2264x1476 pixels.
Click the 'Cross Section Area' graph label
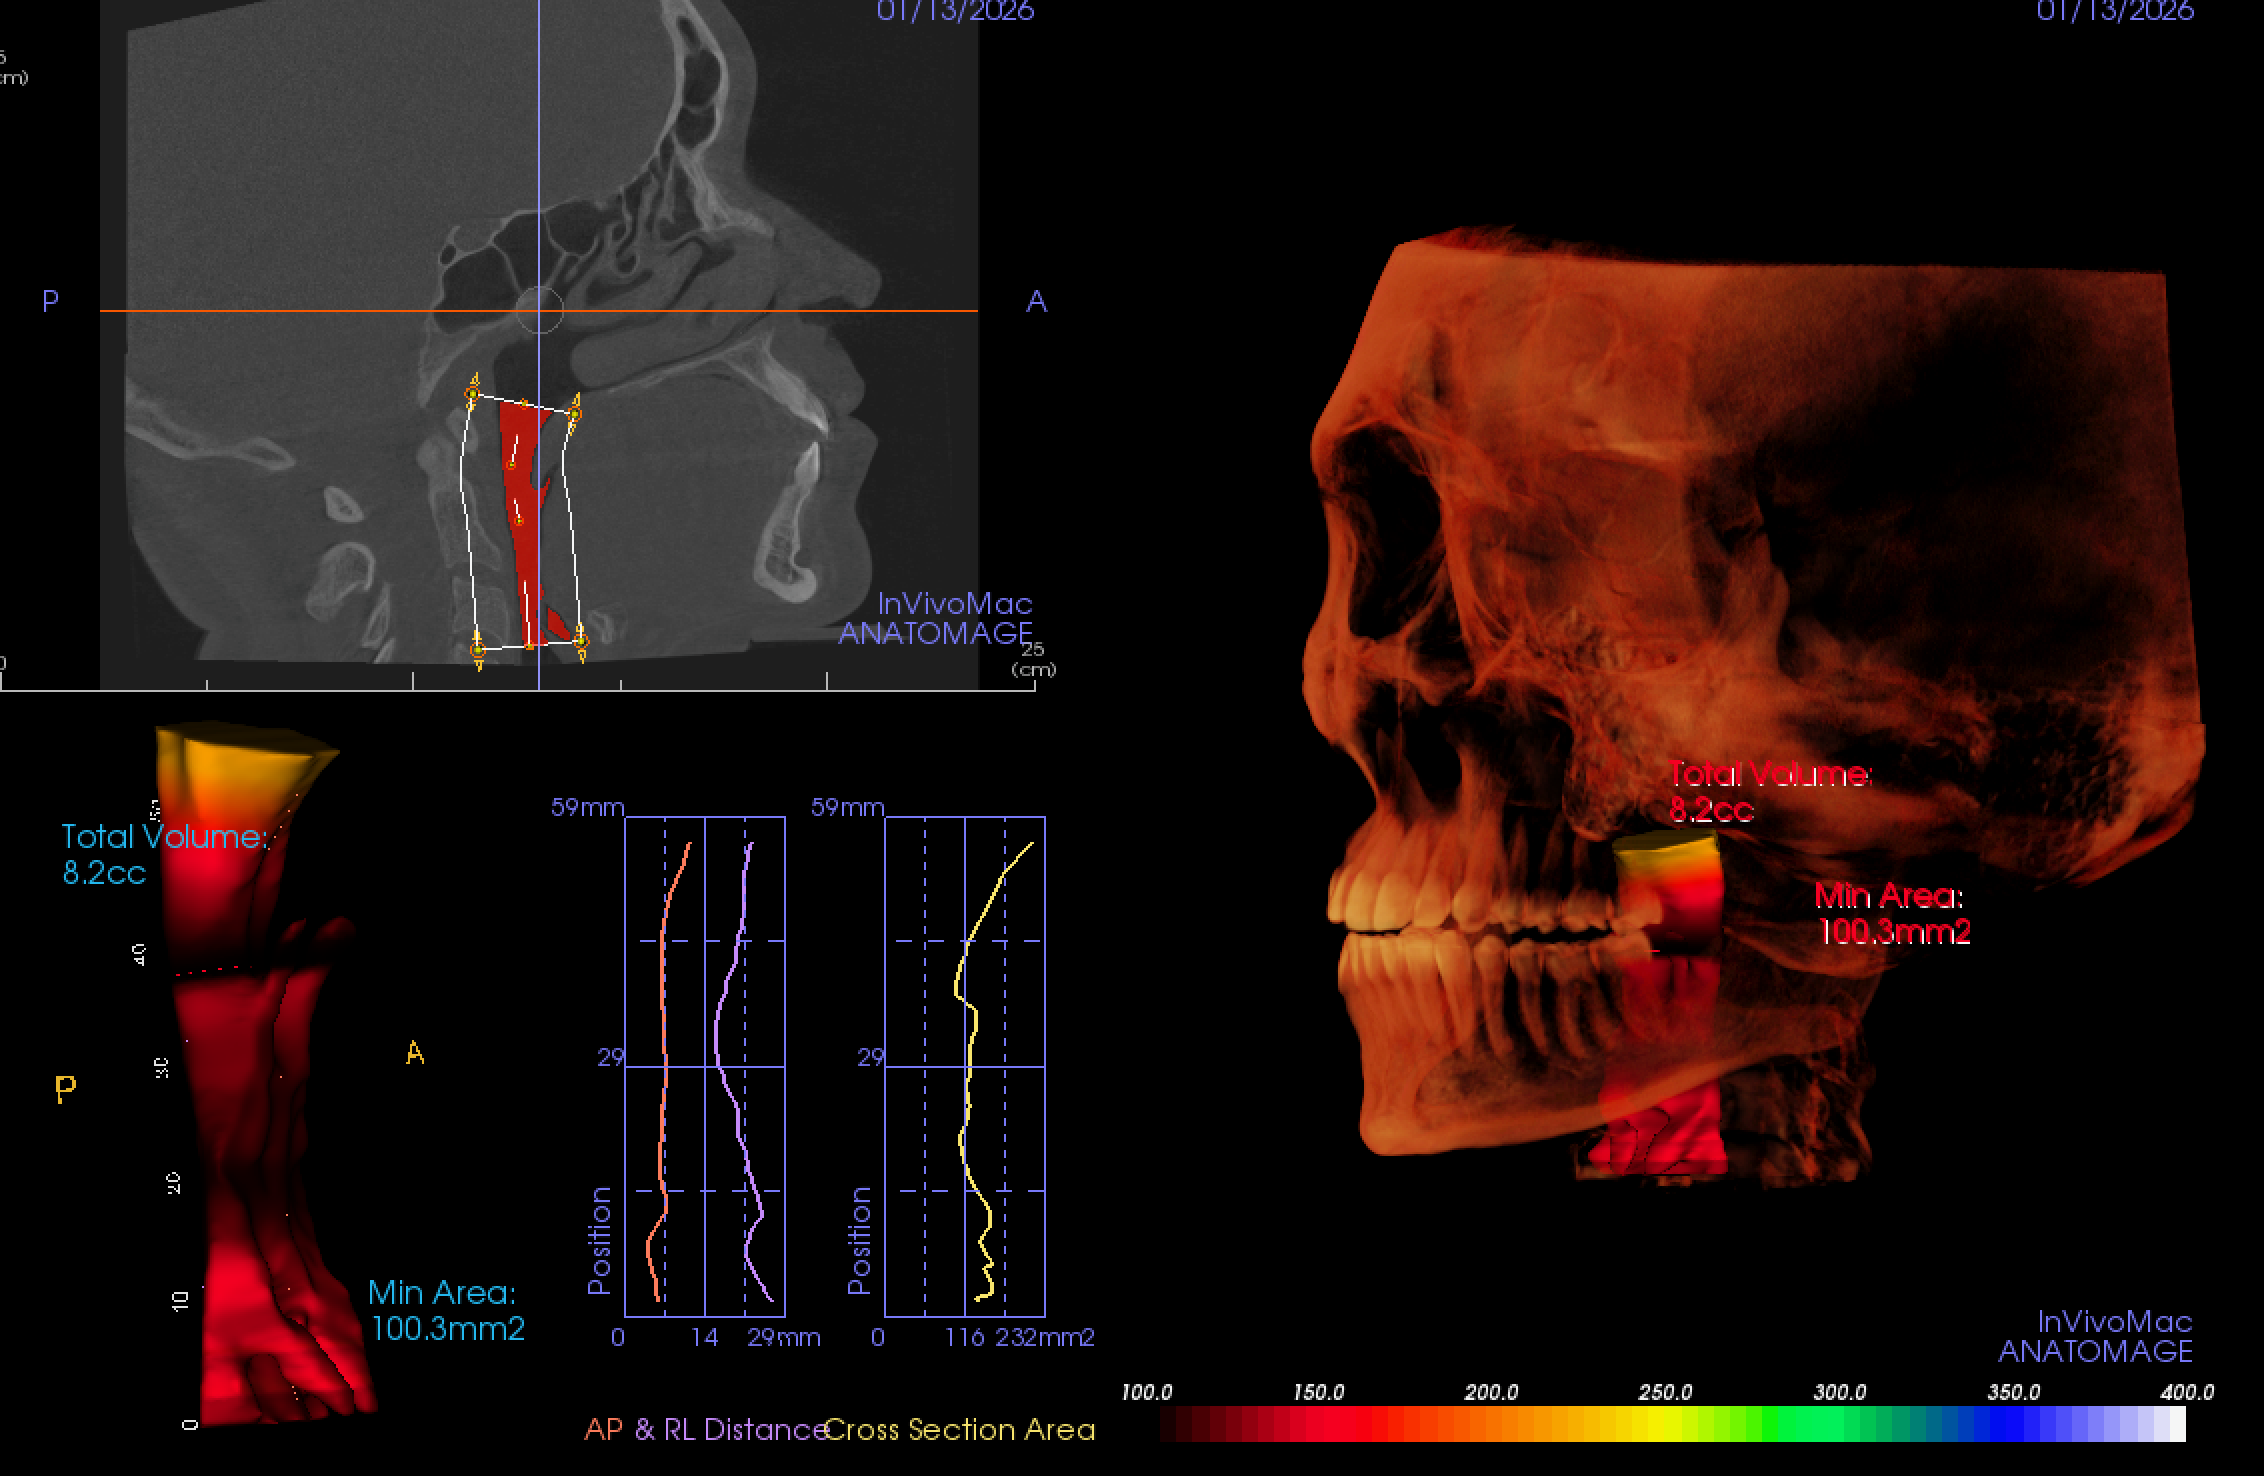(960, 1430)
